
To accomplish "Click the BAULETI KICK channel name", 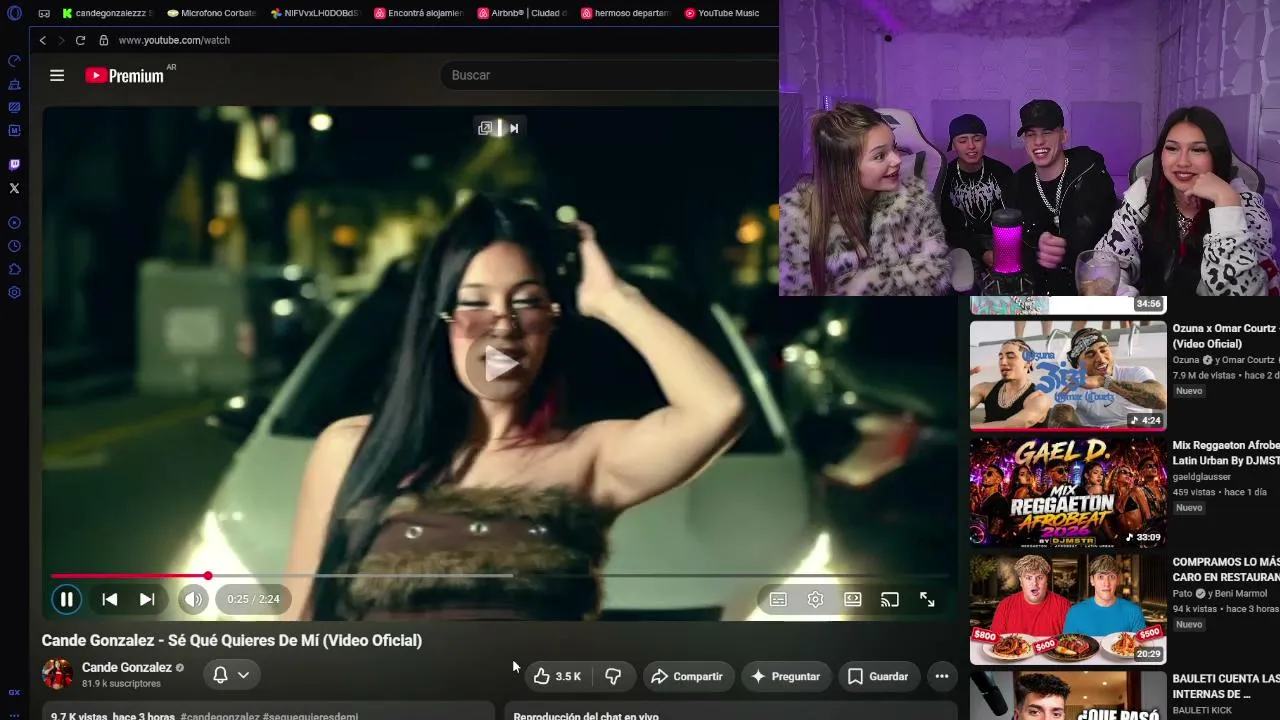I will (1202, 710).
